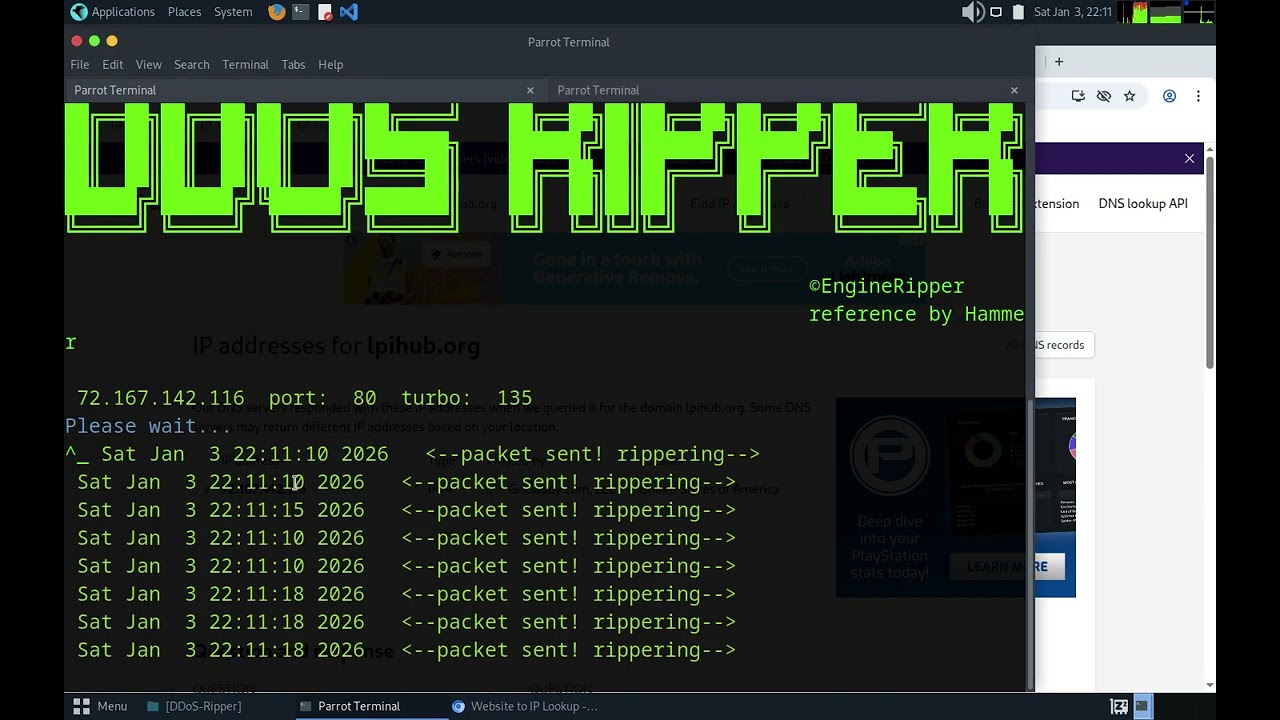Open the File menu in Parrot Terminal

(x=80, y=64)
